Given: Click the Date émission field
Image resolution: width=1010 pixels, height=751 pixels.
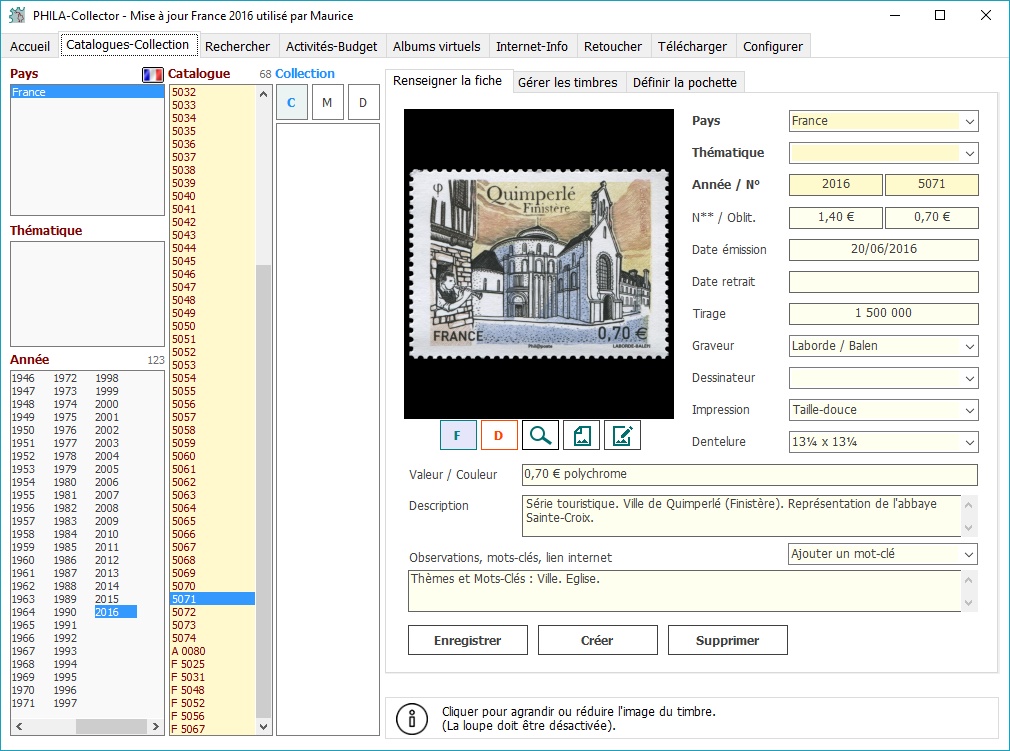Looking at the screenshot, I should (x=884, y=249).
